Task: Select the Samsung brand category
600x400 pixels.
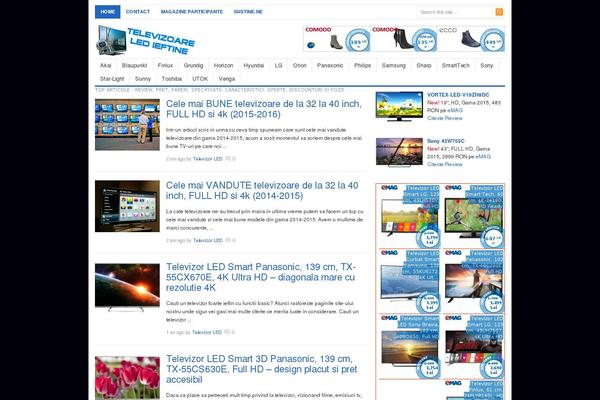Action: [x=394, y=65]
